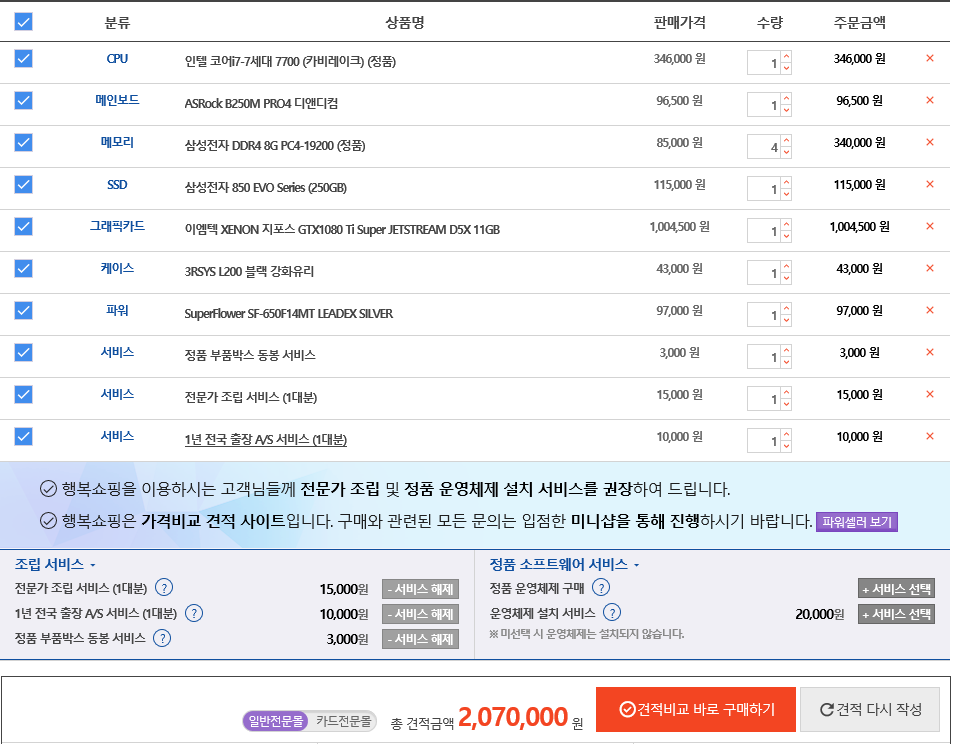Remove the 메모리 row via red X

pos(929,142)
